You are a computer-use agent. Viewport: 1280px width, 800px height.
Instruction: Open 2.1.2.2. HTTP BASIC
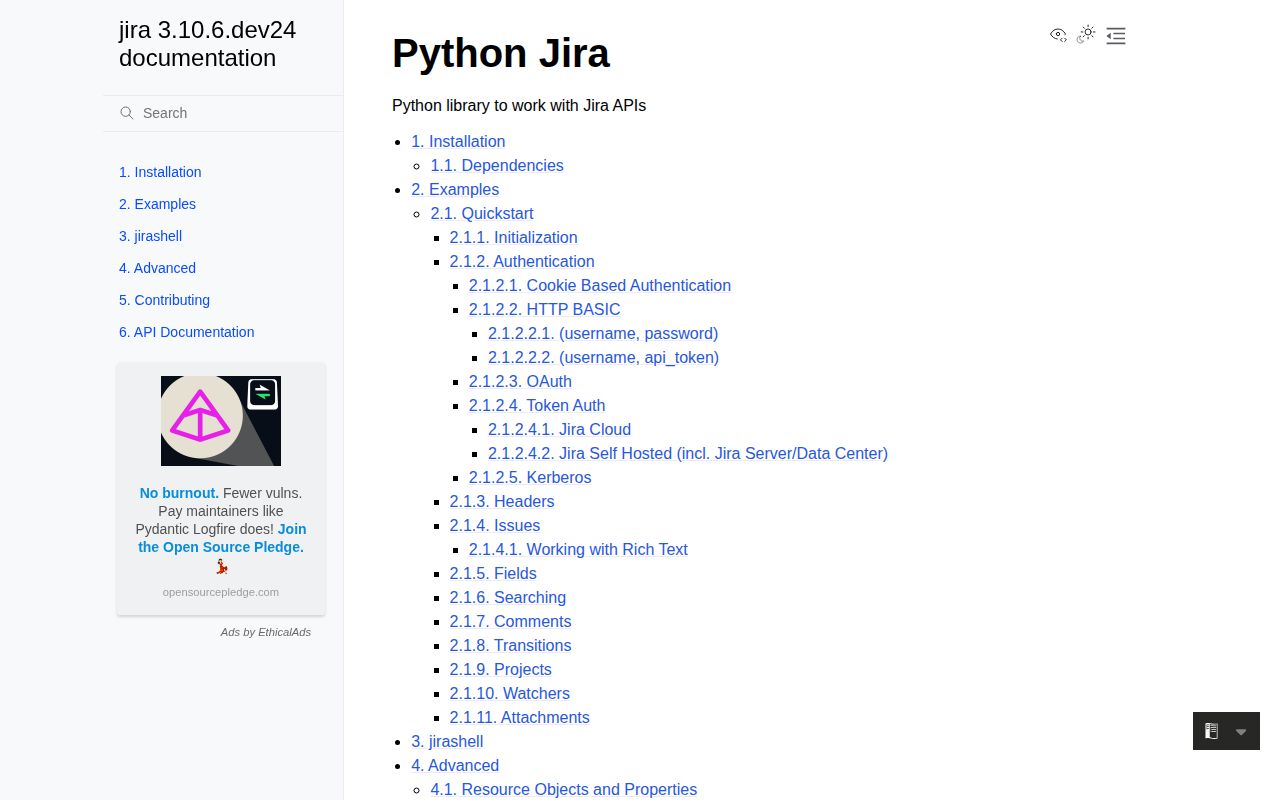tap(545, 309)
